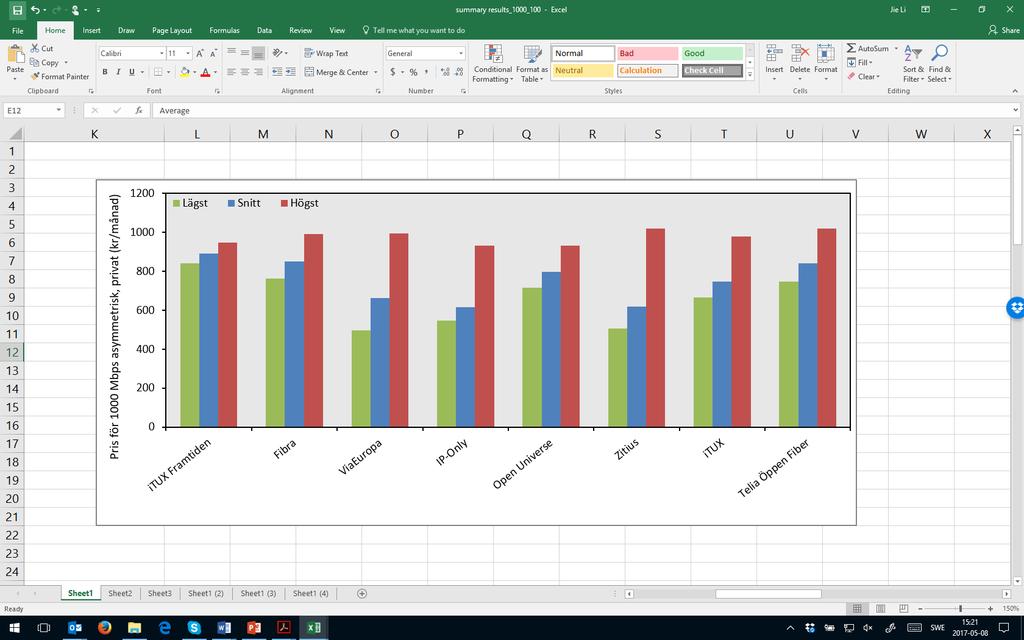Select column header P
The width and height of the screenshot is (1024, 640).
click(460, 134)
